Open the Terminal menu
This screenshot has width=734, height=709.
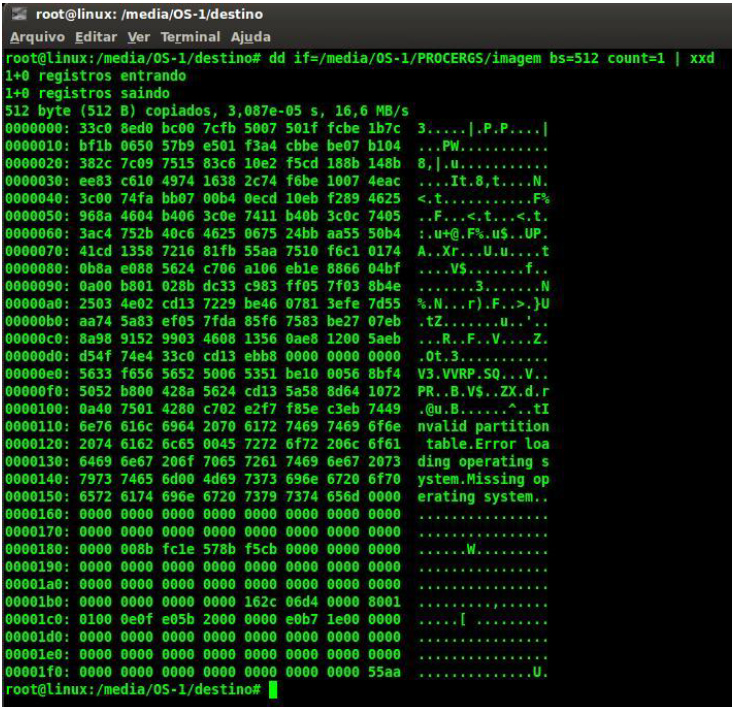pyautogui.click(x=189, y=37)
